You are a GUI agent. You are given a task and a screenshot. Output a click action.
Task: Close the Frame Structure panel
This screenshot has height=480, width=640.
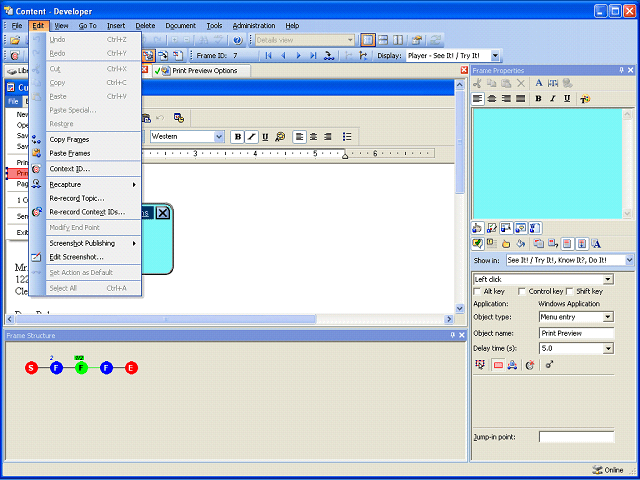tap(462, 335)
